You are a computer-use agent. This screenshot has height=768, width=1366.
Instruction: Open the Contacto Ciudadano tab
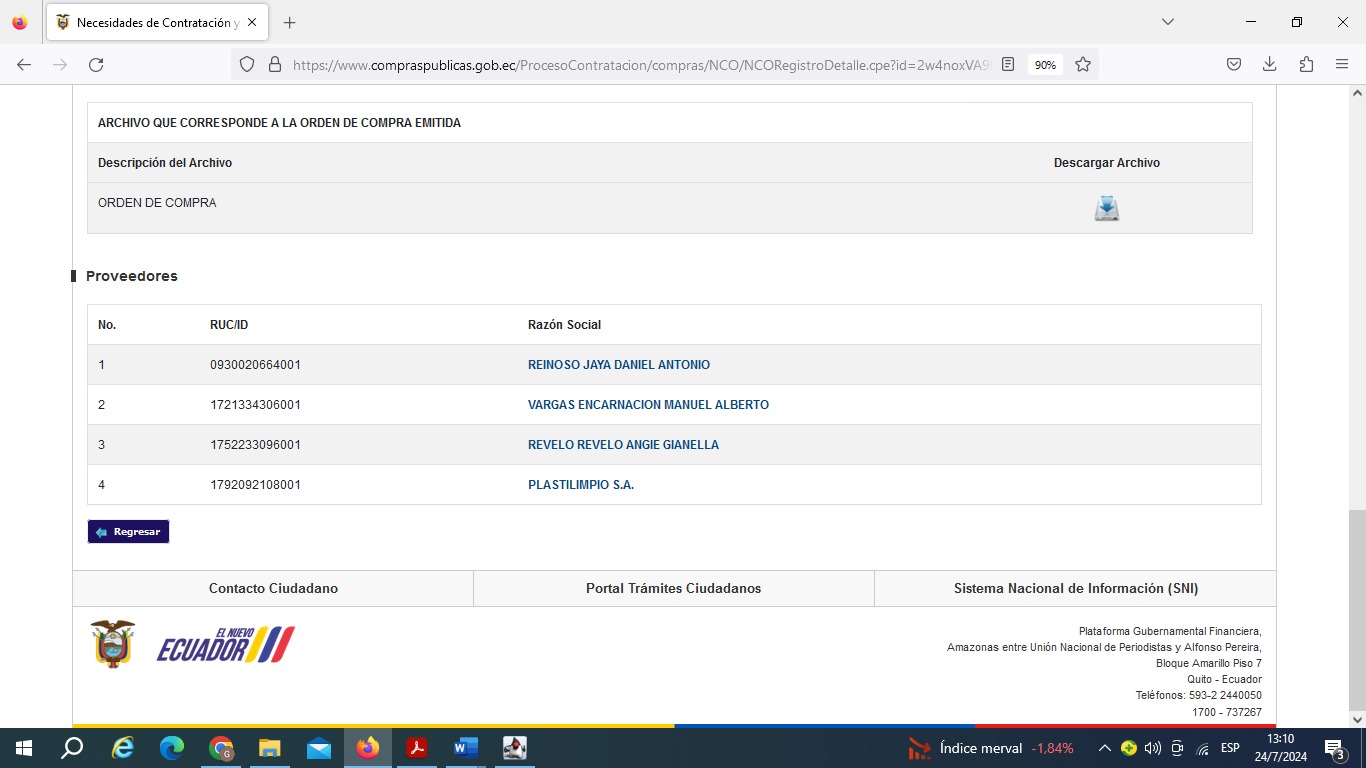tap(273, 589)
